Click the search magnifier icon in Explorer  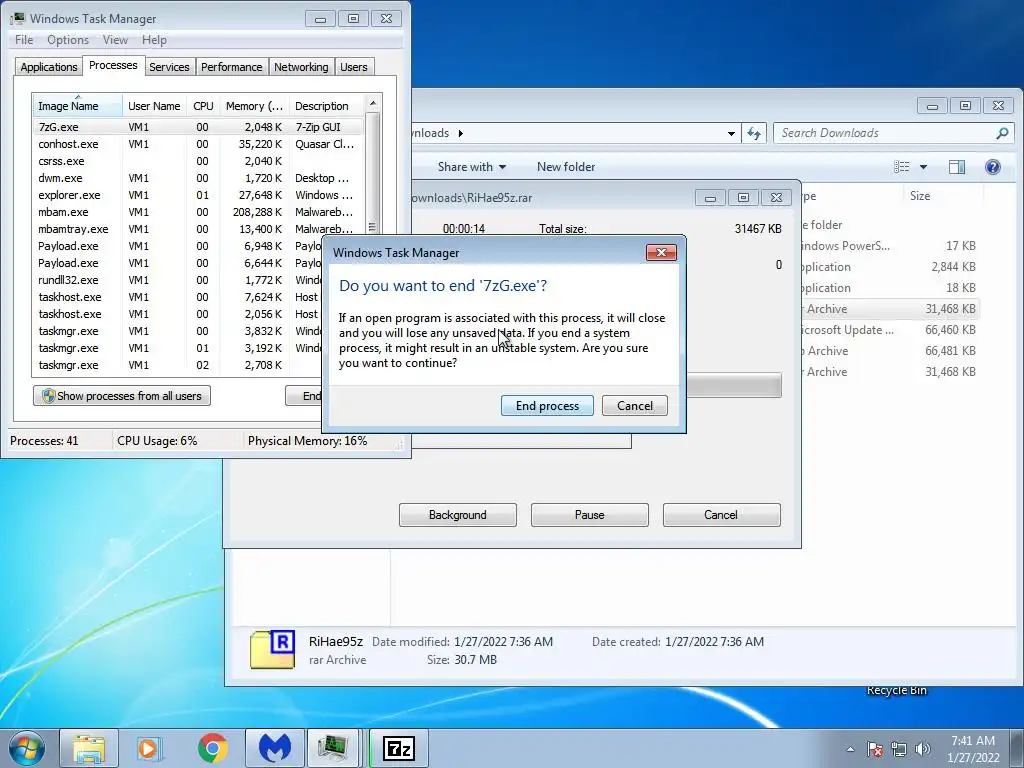(x=1002, y=133)
